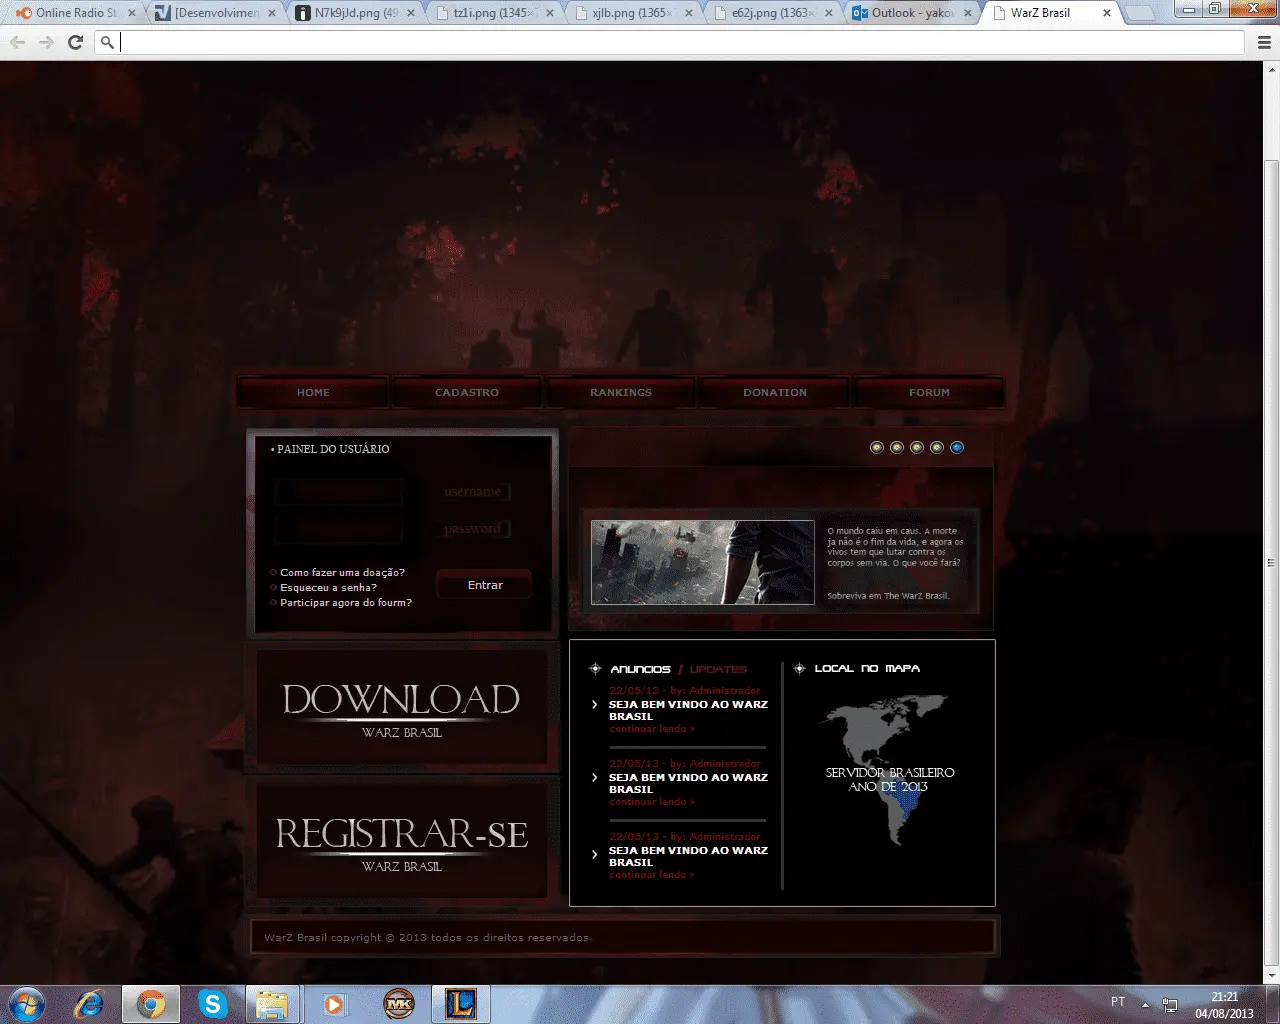The height and width of the screenshot is (1024, 1280).
Task: Open the DONATION menu item
Action: point(775,392)
